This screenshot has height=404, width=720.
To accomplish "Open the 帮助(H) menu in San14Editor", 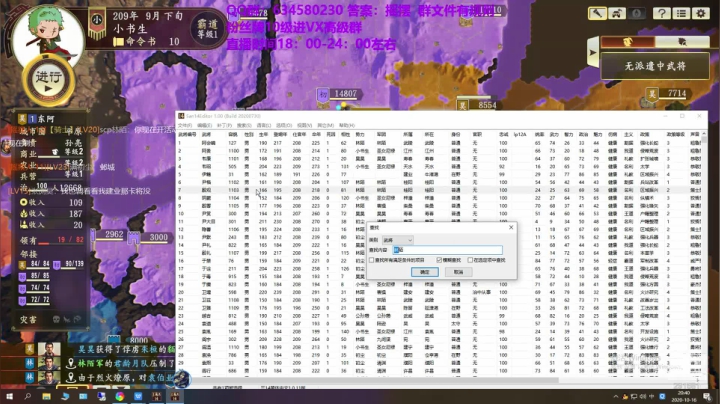I will point(347,125).
